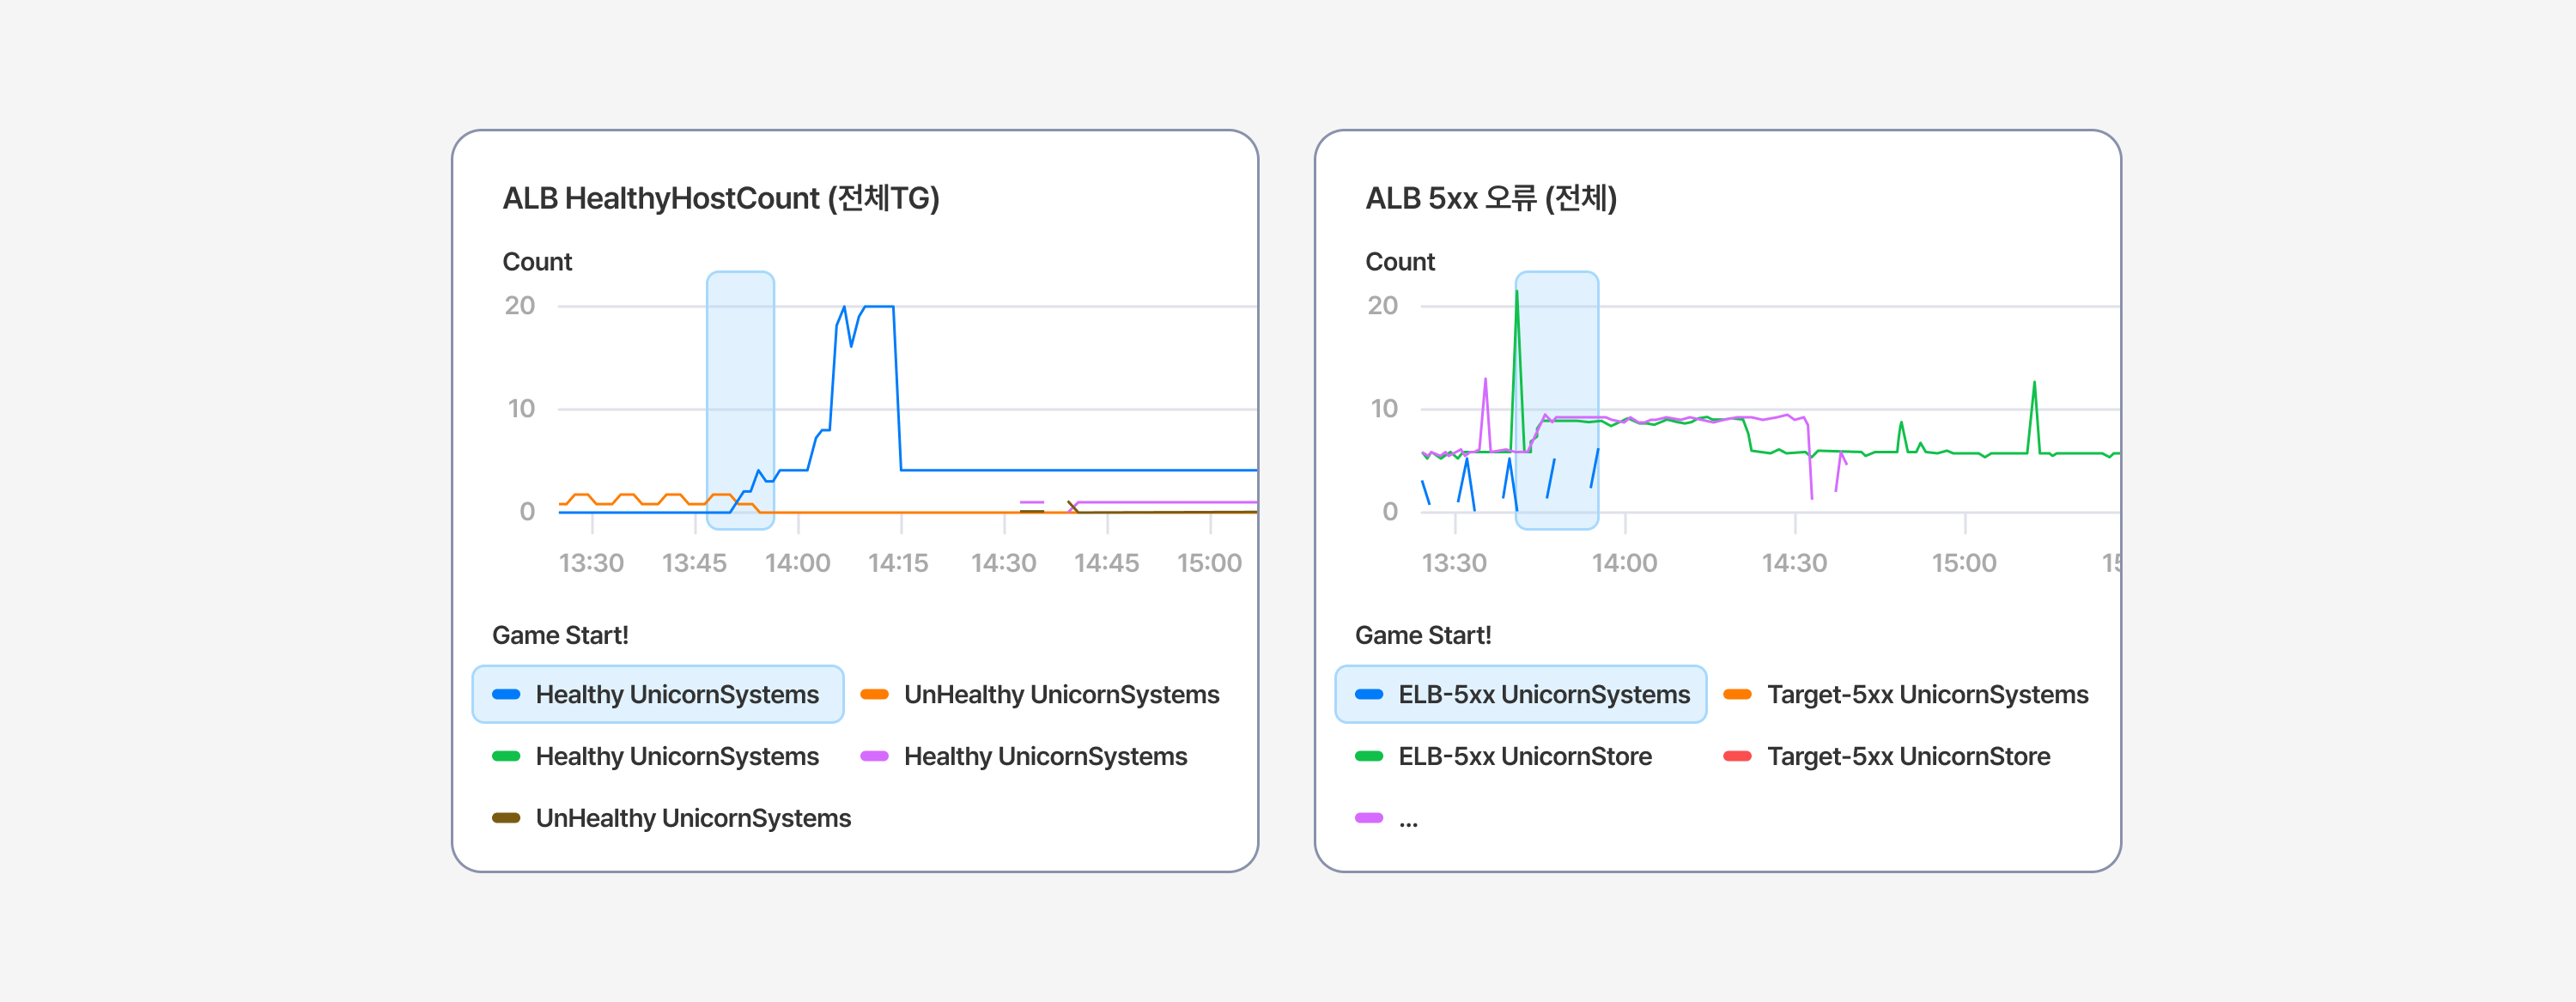Click the 13:45 x-axis label
The height and width of the screenshot is (1002, 2576).
click(694, 563)
